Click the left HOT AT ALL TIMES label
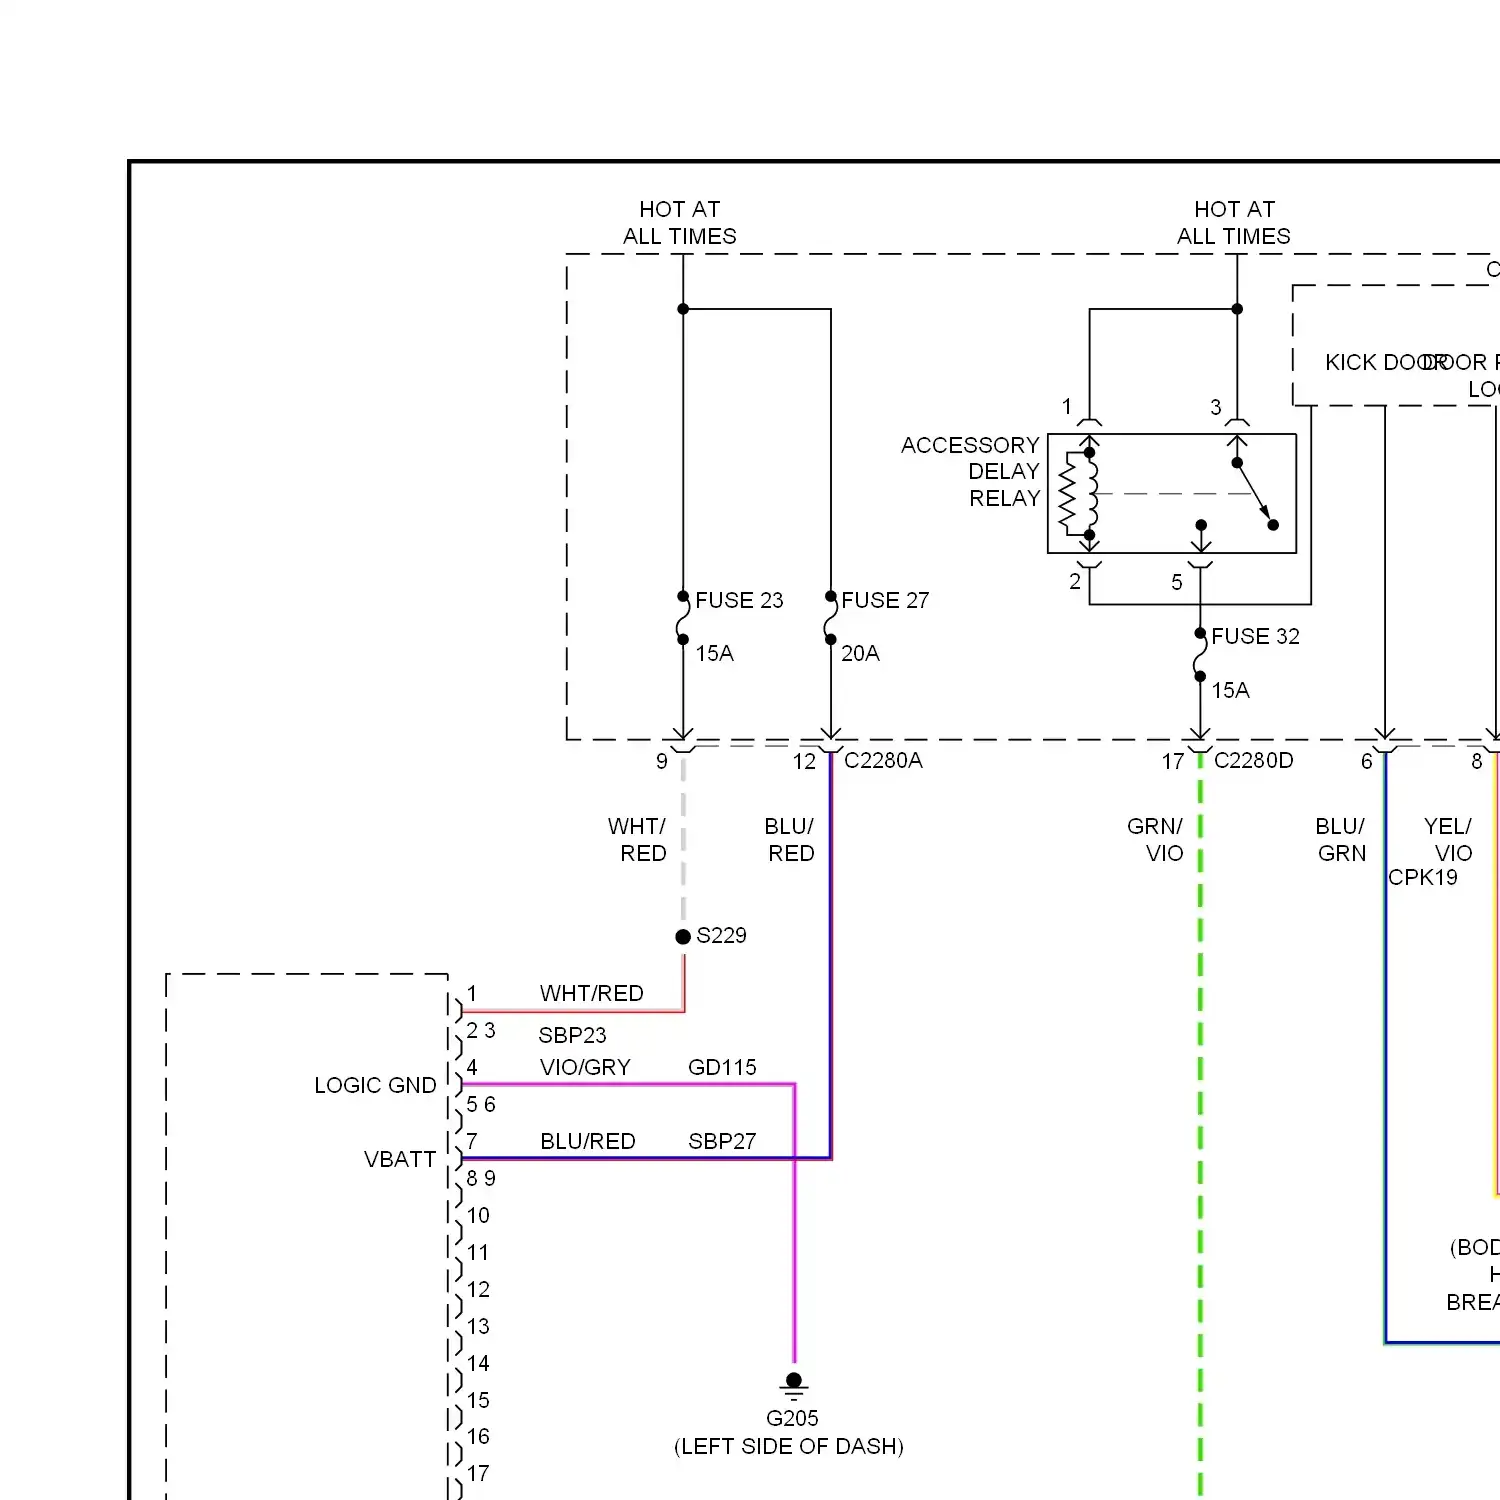 679,222
